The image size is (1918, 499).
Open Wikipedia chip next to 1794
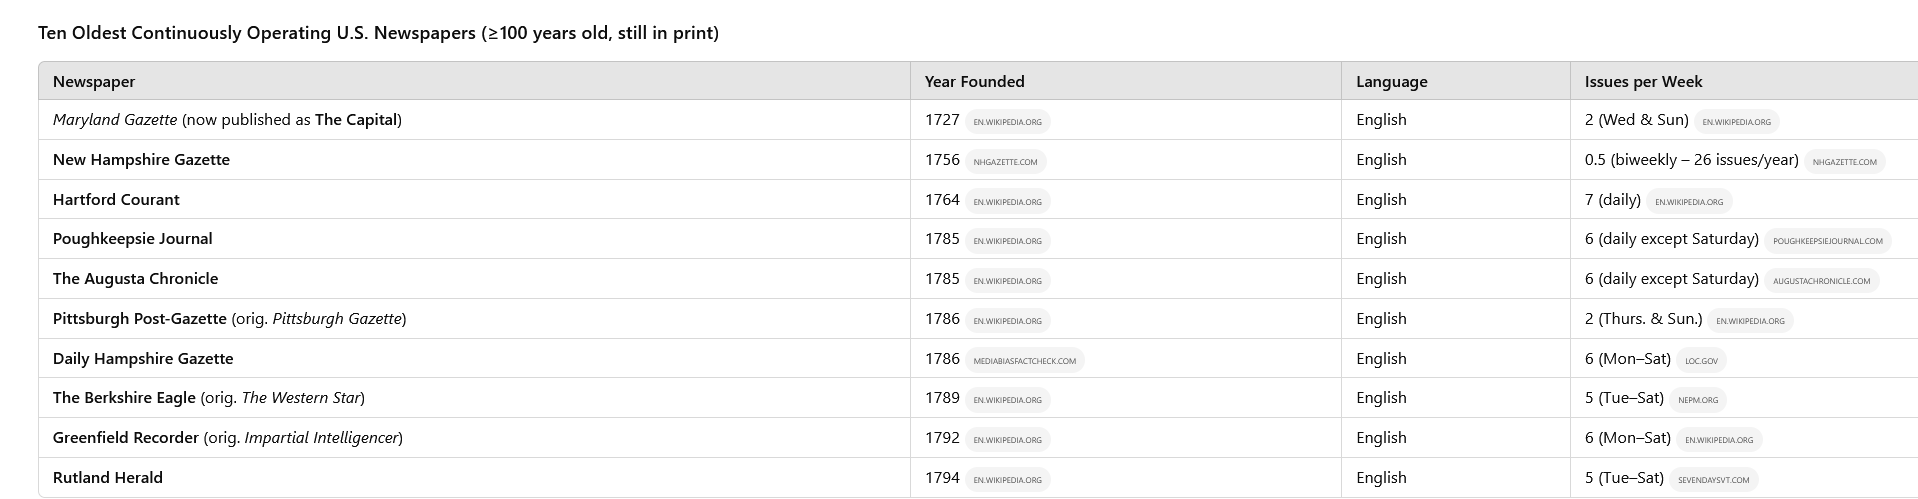tap(1007, 480)
